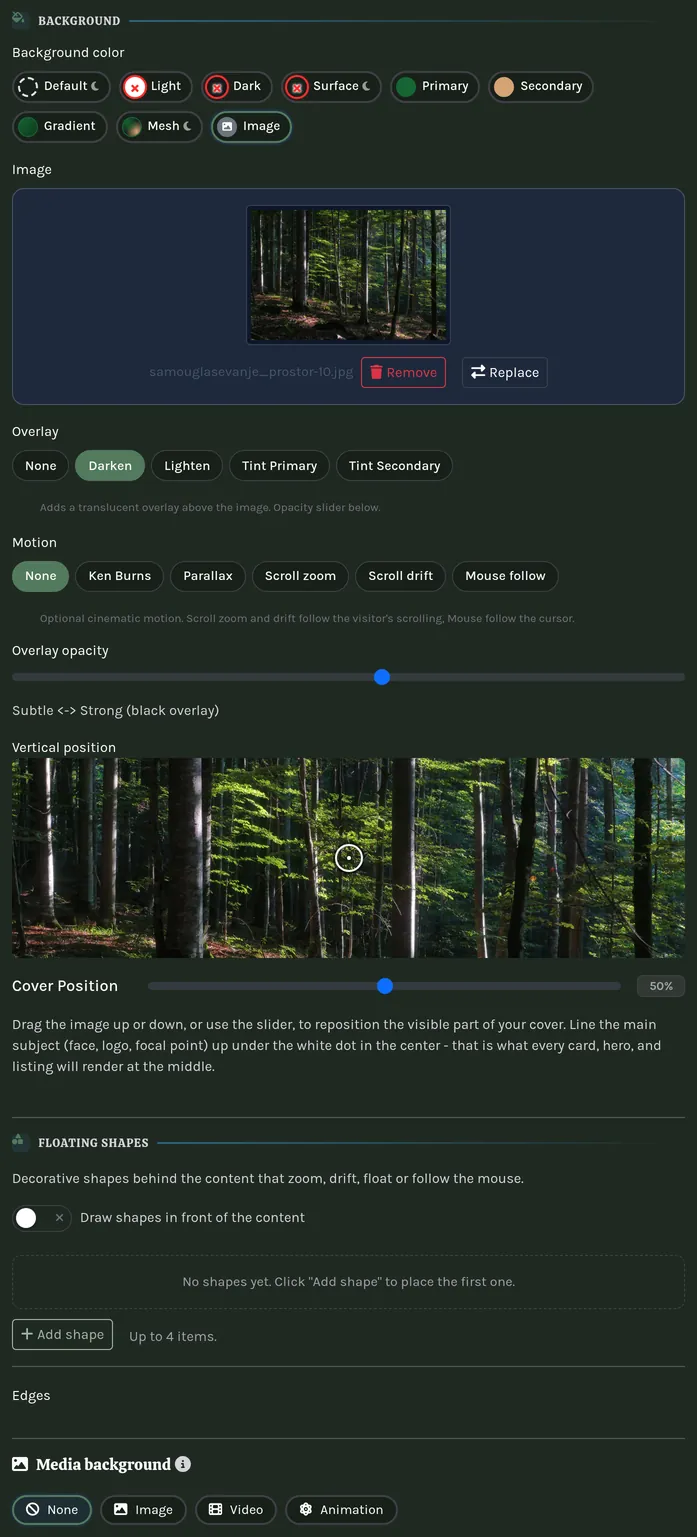This screenshot has height=1537, width=697.
Task: Pick the Primary background color
Action: pos(435,86)
